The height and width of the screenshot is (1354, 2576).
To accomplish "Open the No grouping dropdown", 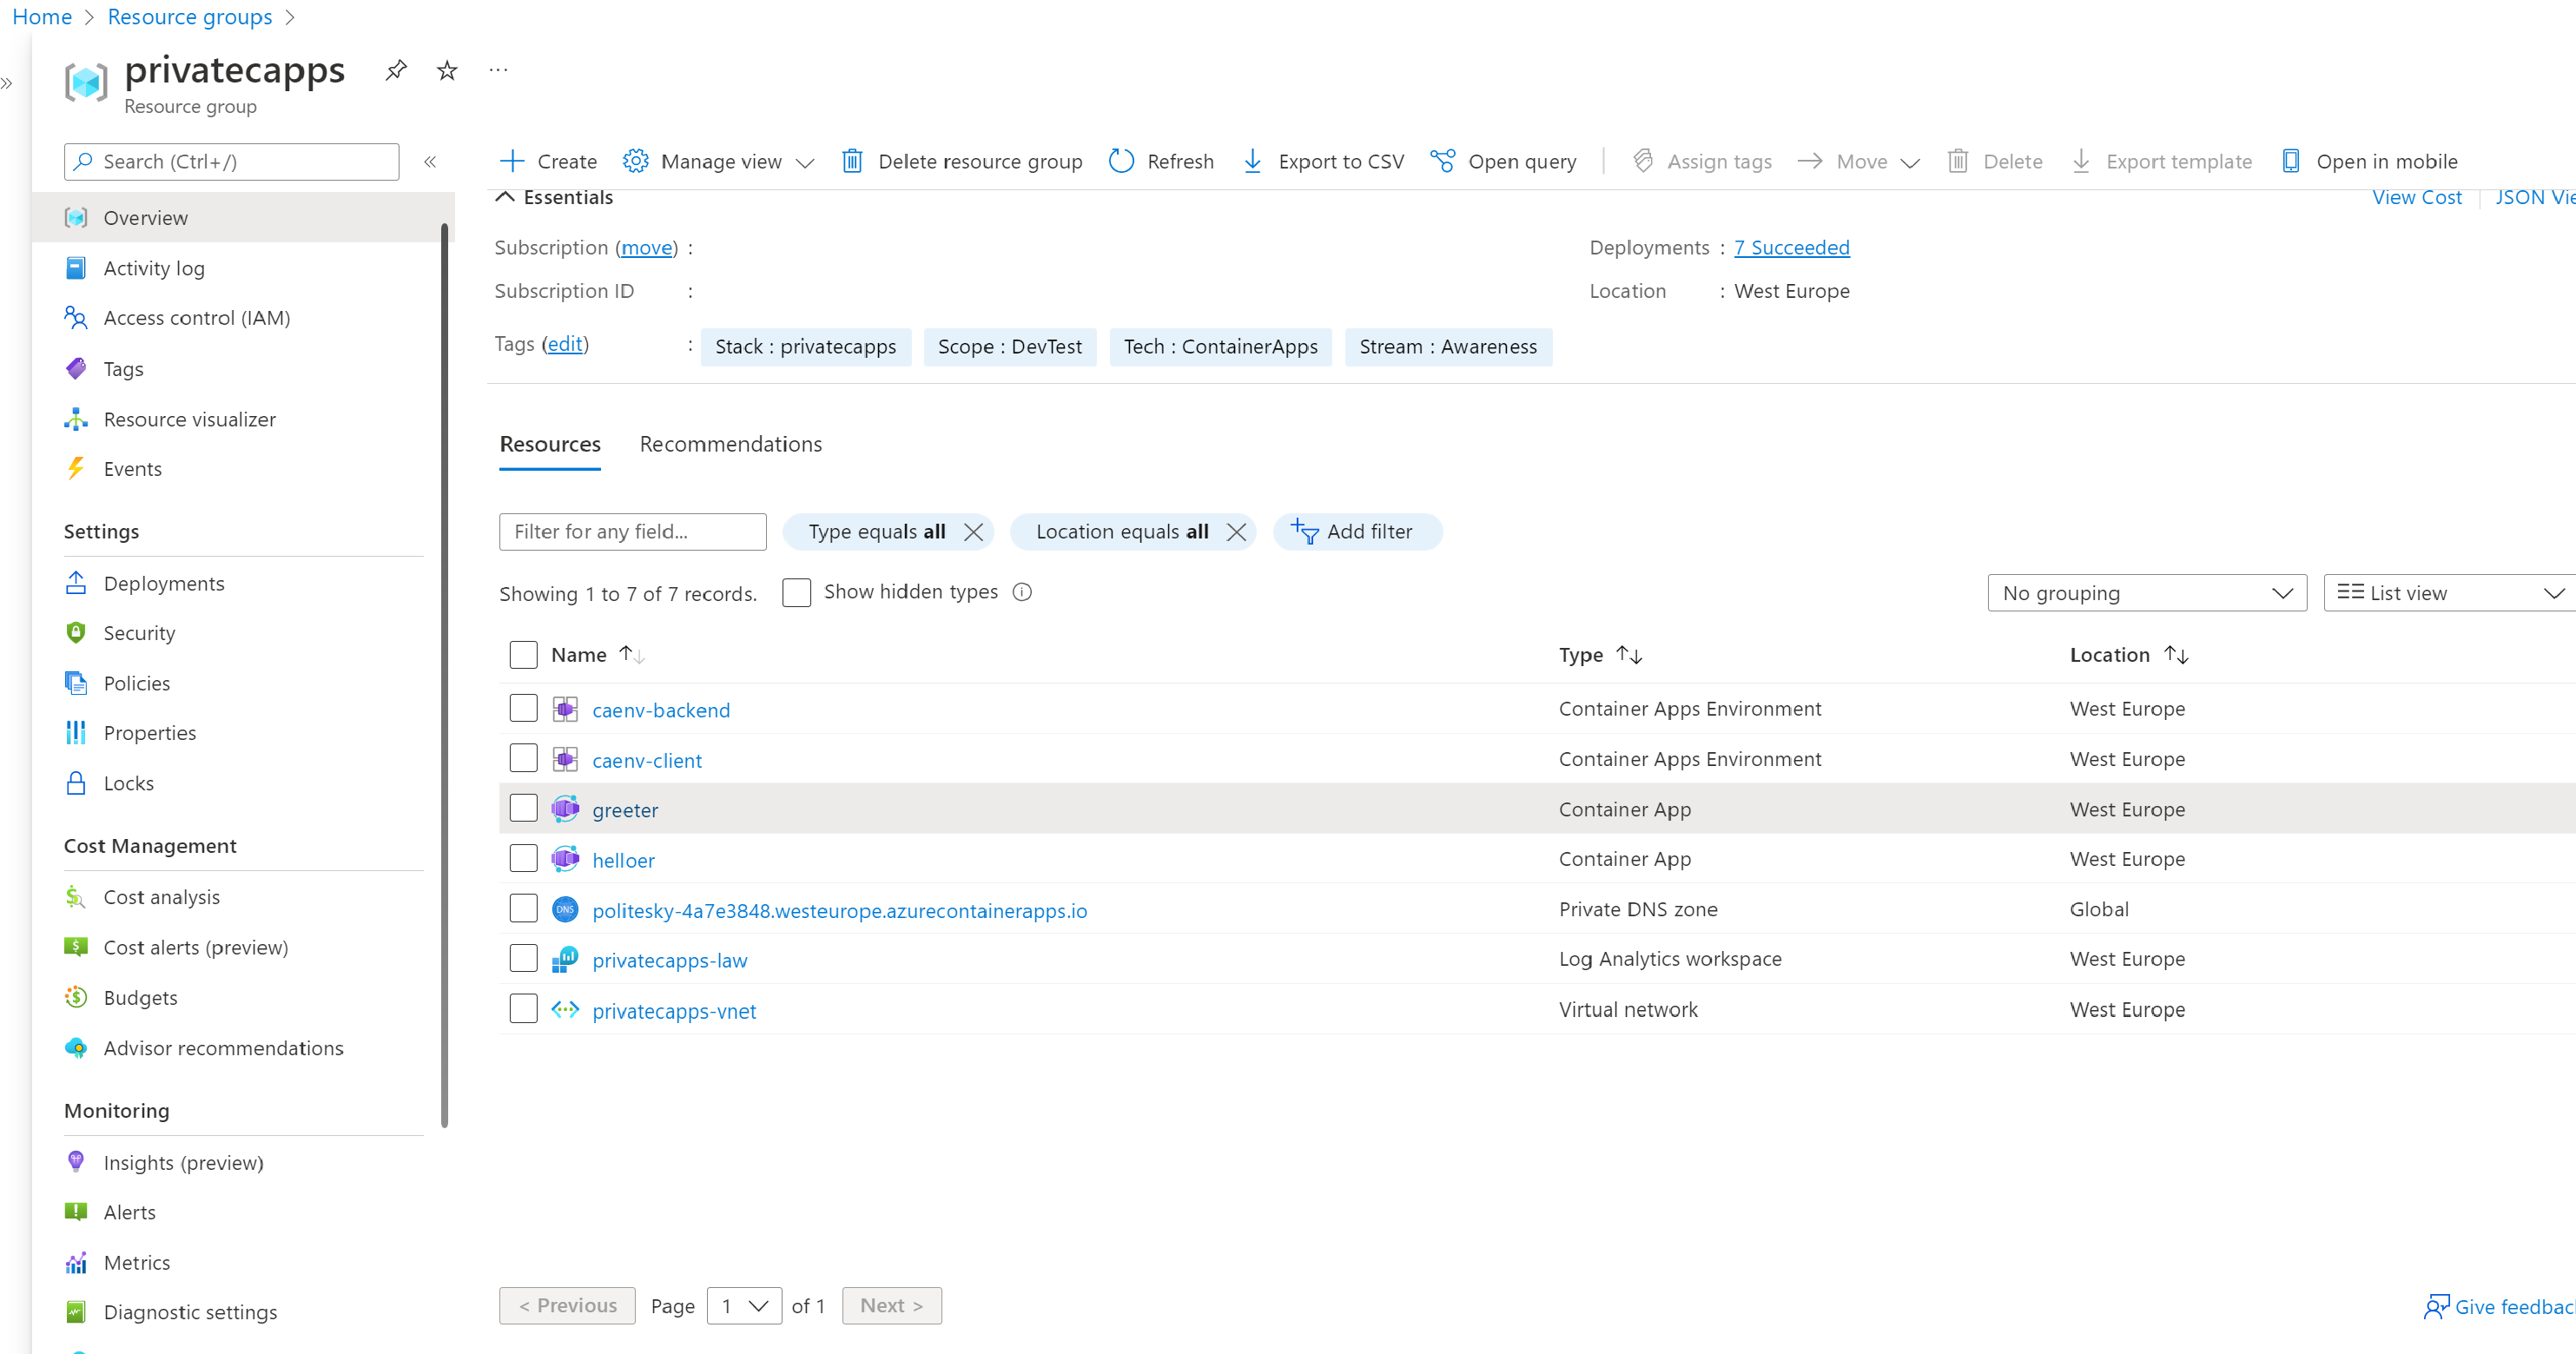I will (x=2146, y=593).
